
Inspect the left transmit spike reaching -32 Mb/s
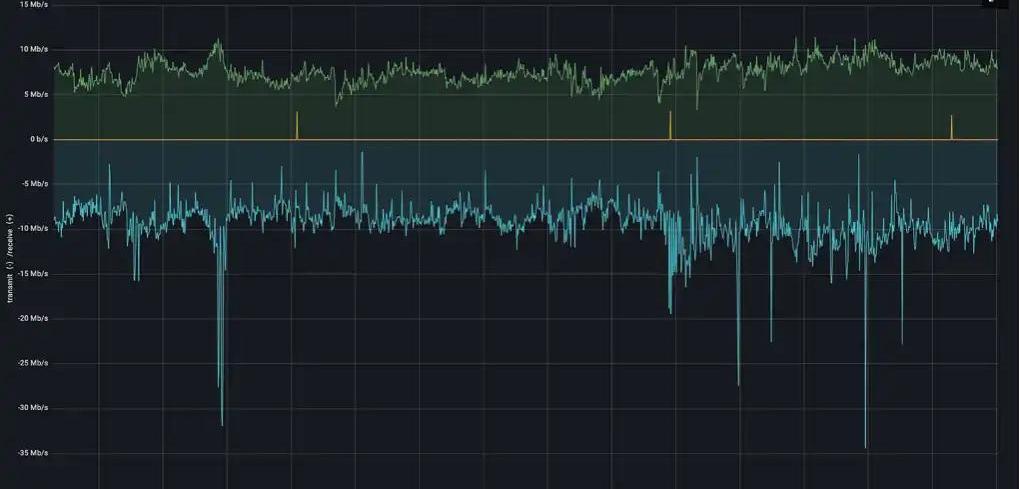point(222,418)
